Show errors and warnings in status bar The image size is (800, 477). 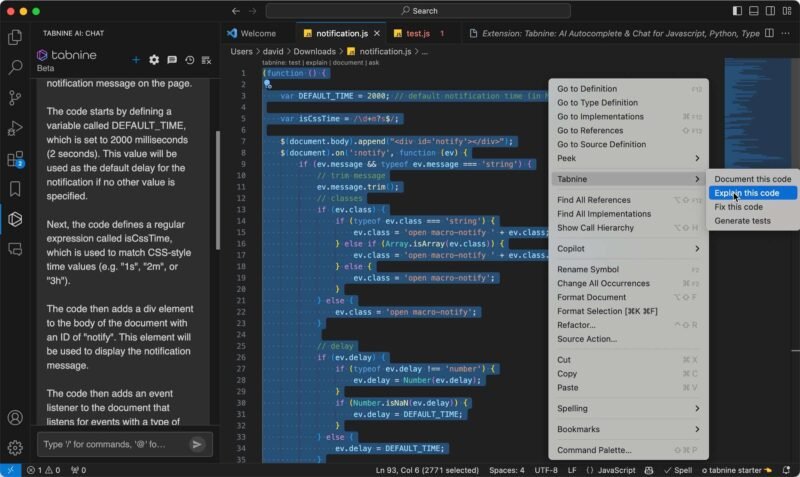pos(43,470)
